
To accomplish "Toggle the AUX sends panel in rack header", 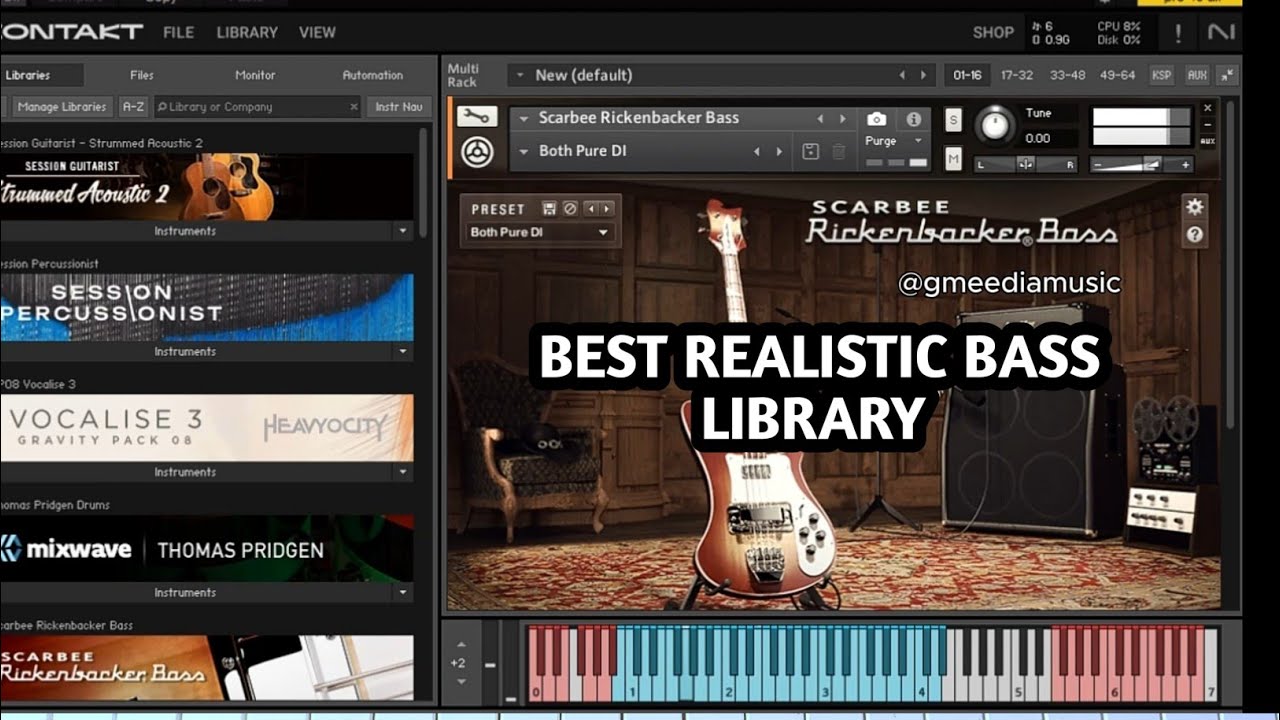I will click(1197, 75).
